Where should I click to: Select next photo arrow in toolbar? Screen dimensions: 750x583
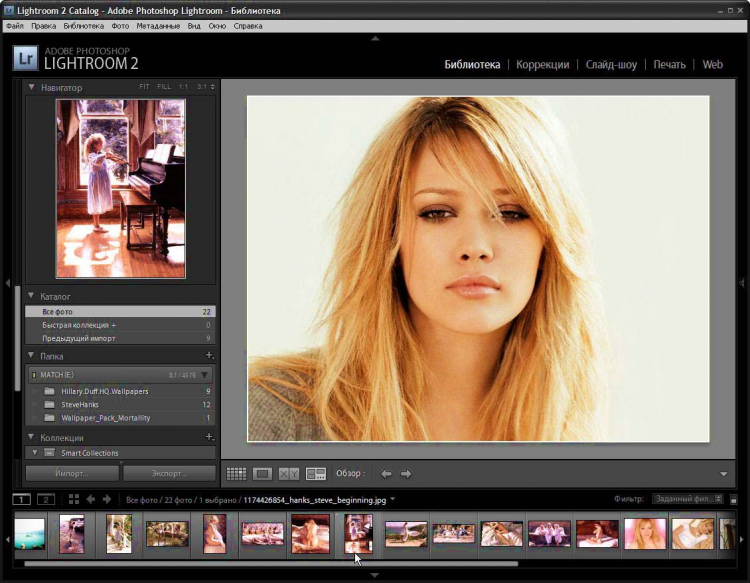406,473
